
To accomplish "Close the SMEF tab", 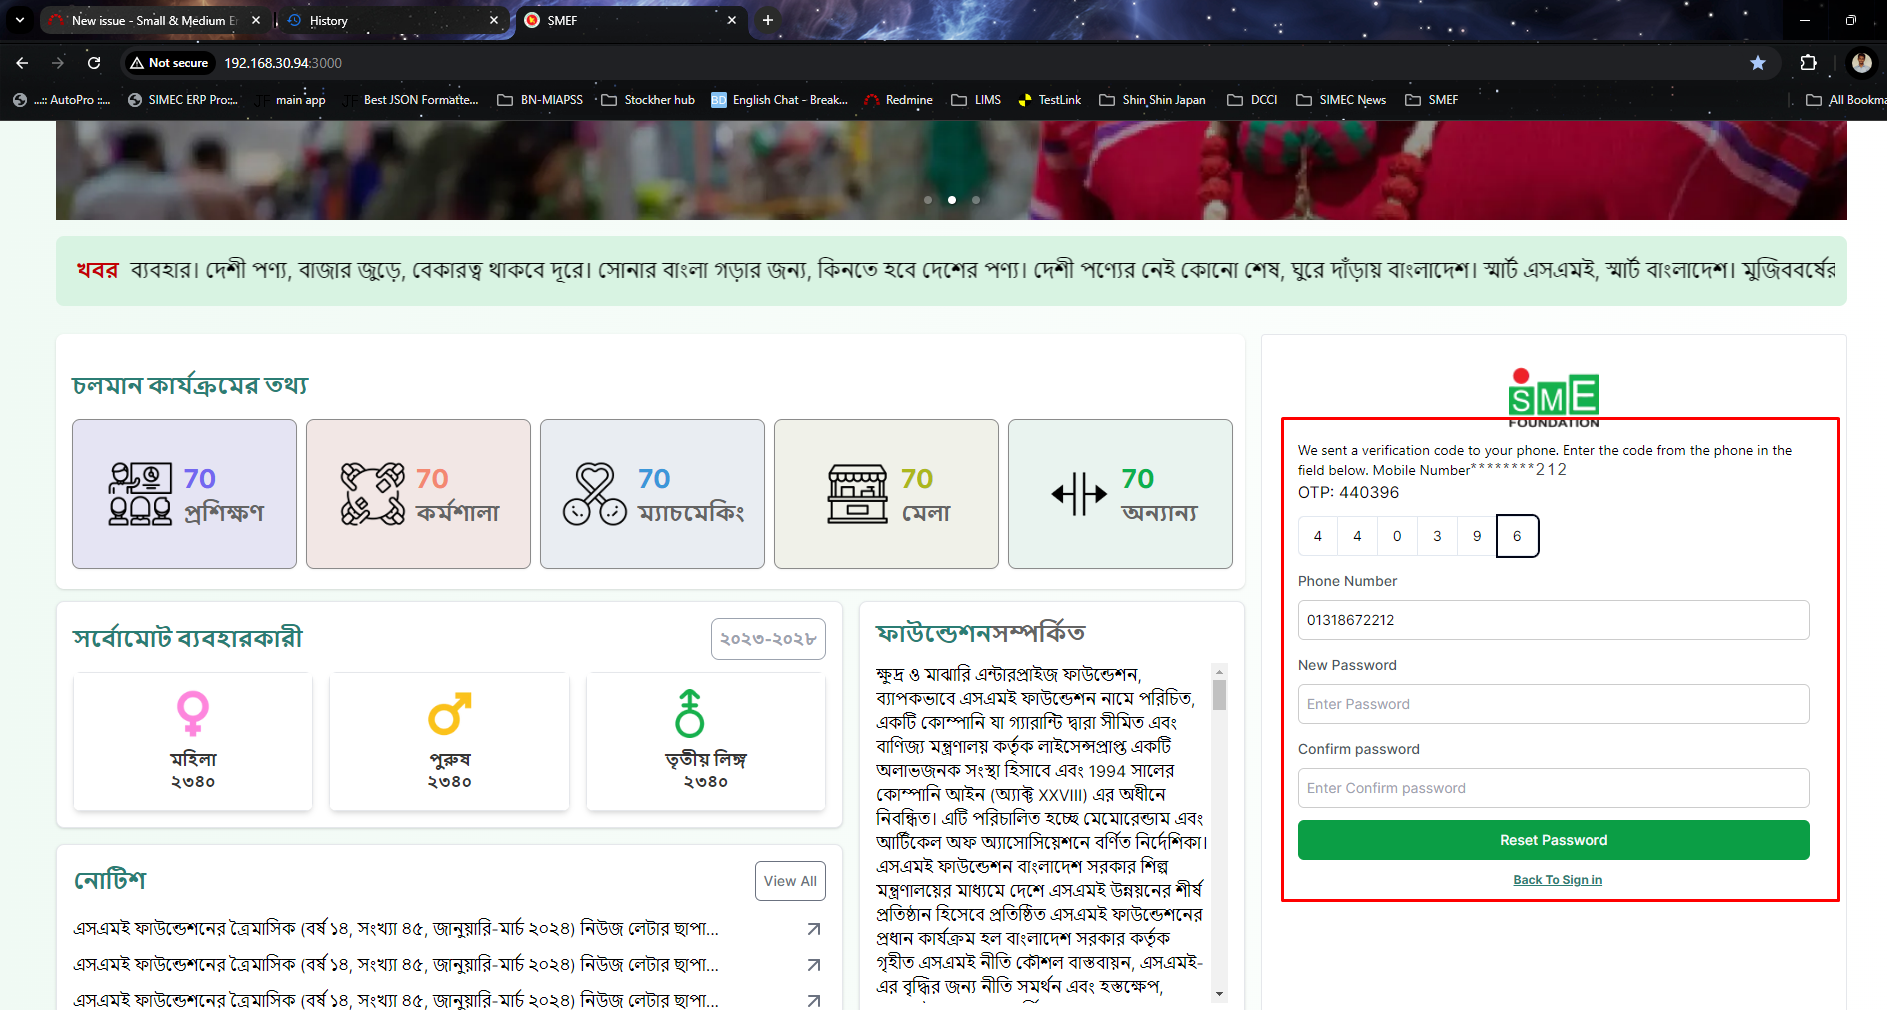I will point(732,20).
